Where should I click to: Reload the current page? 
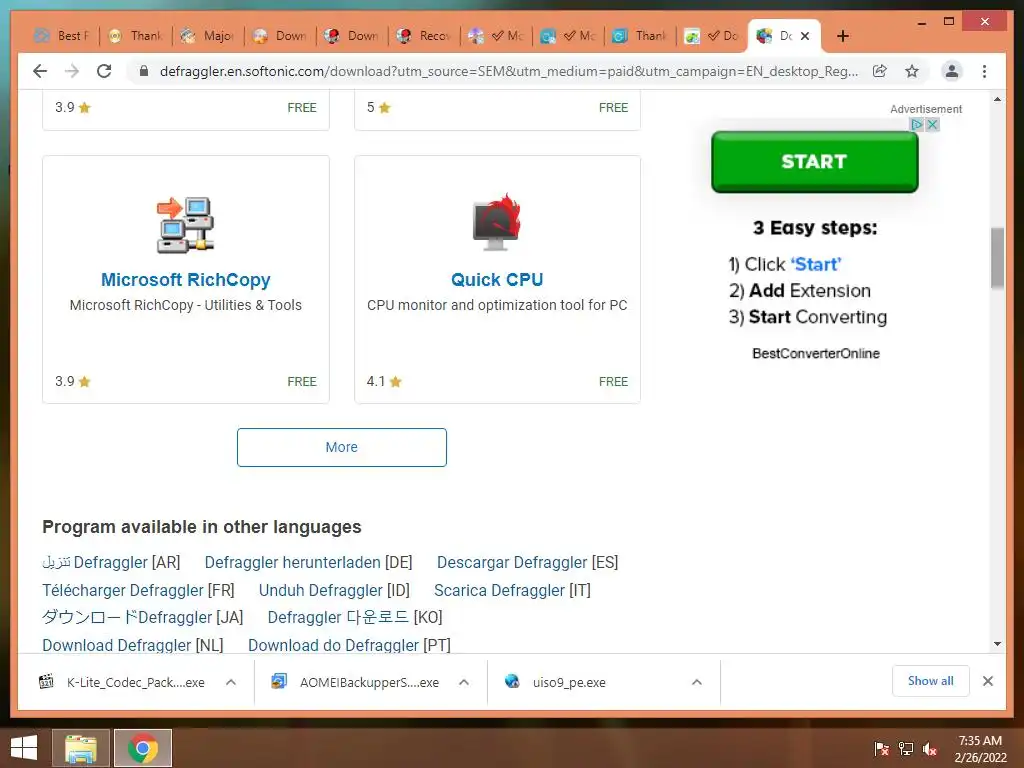[x=104, y=71]
